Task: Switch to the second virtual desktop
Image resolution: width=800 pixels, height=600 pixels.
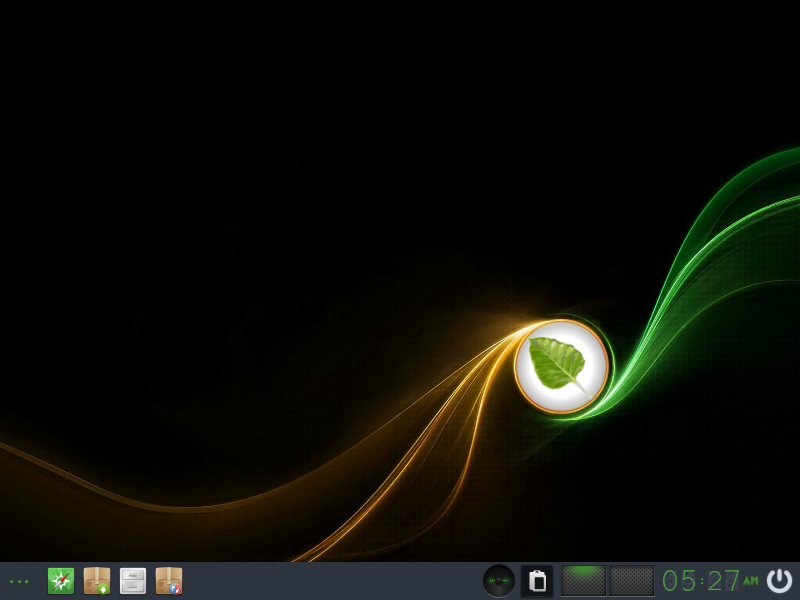Action: coord(631,581)
